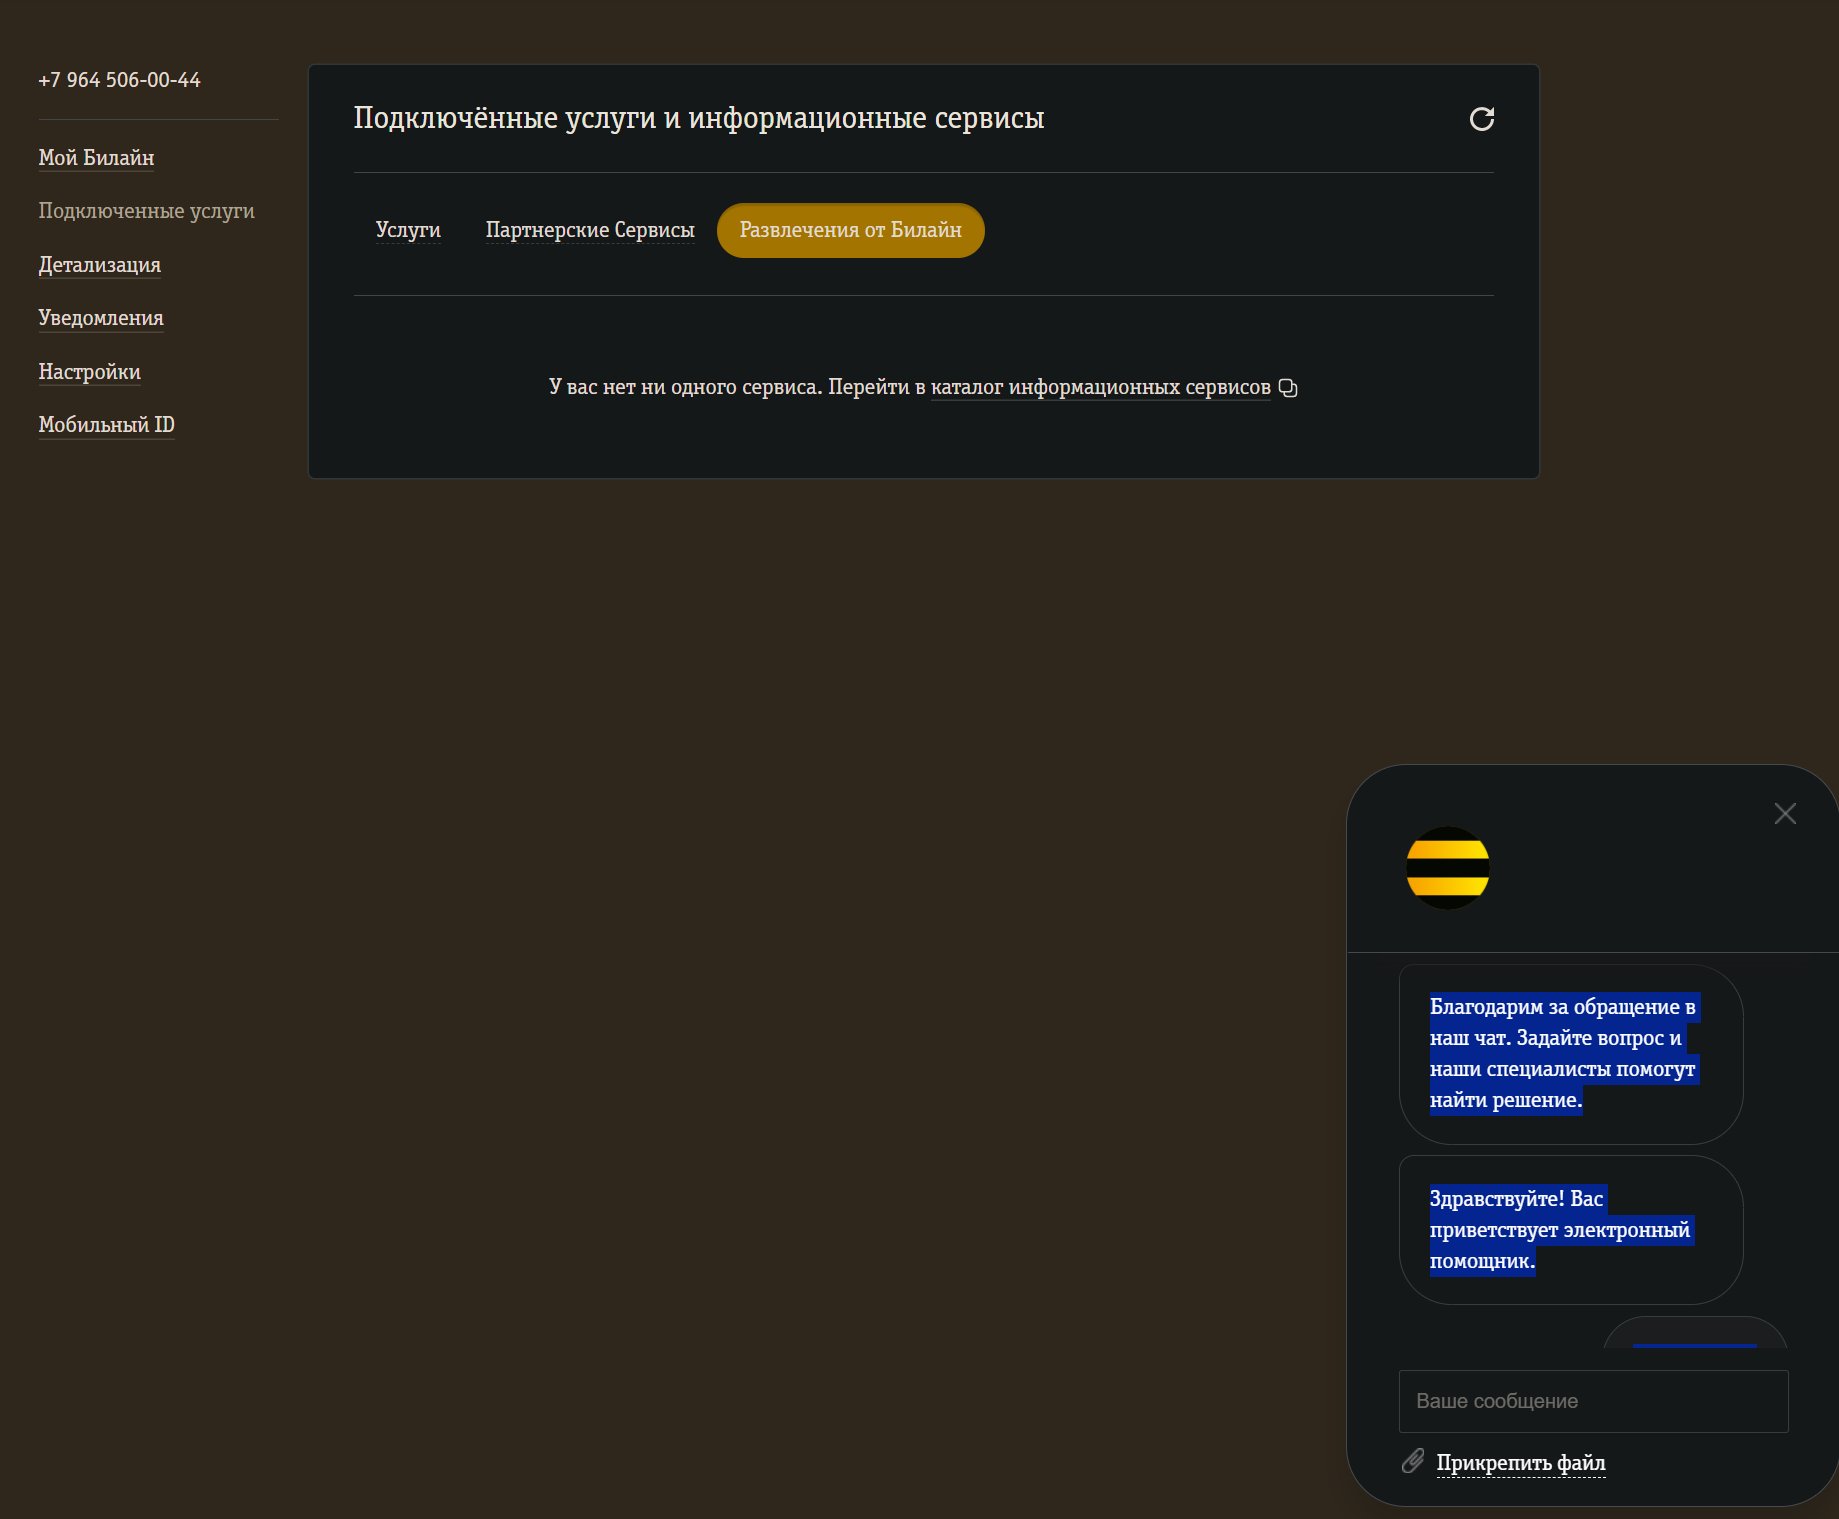This screenshot has height=1519, width=1839.
Task: Open Мобильный ID in sidebar
Action: click(x=106, y=425)
